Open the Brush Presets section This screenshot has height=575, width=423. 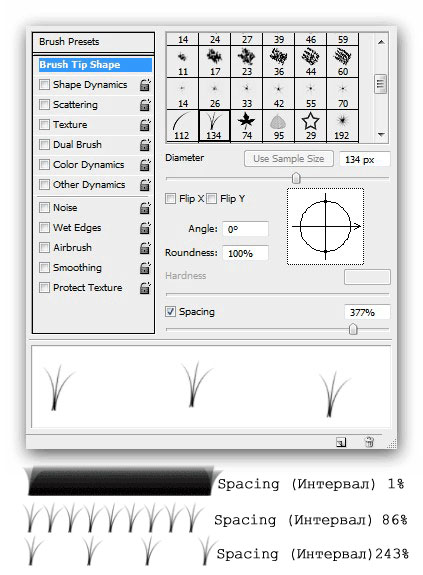pos(93,42)
